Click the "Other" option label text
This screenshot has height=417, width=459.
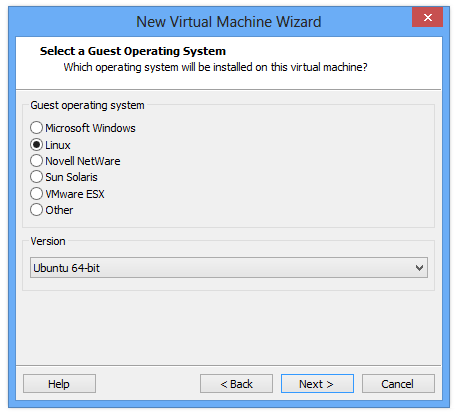[59, 210]
